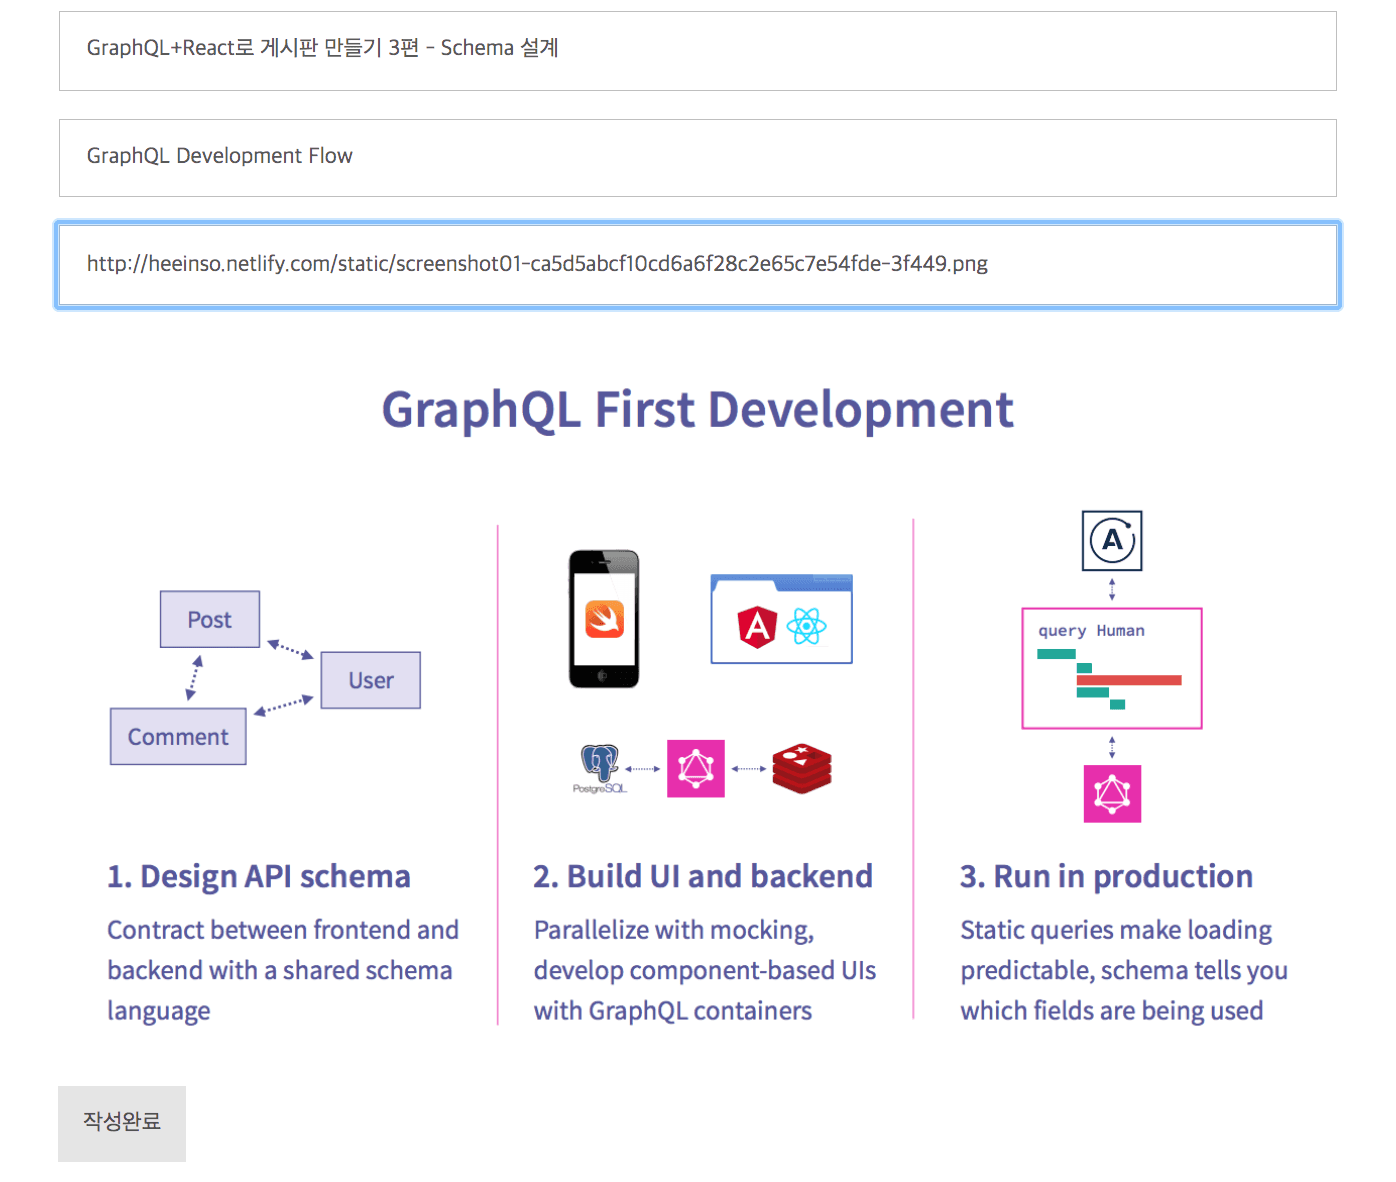Screen dimensions: 1396x1182
Task: Click the '3. Run in production' heading
Action: pos(1106,876)
